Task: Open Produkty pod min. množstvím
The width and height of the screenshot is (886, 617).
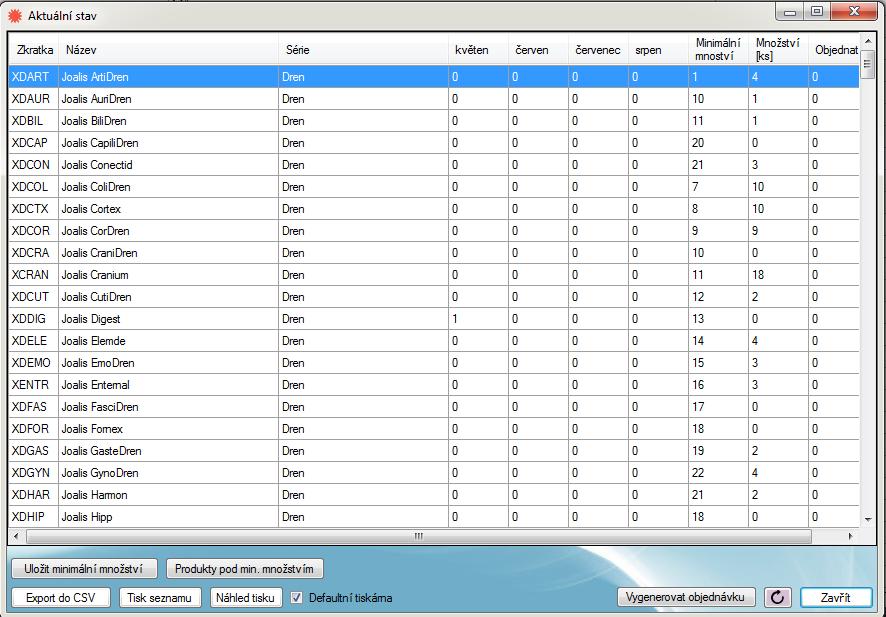Action: 244,568
